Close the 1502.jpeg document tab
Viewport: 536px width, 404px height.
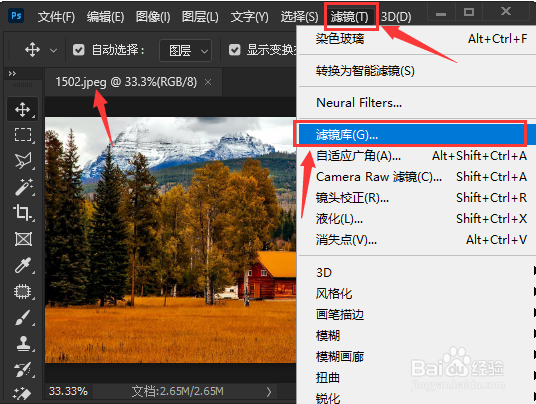(x=208, y=82)
